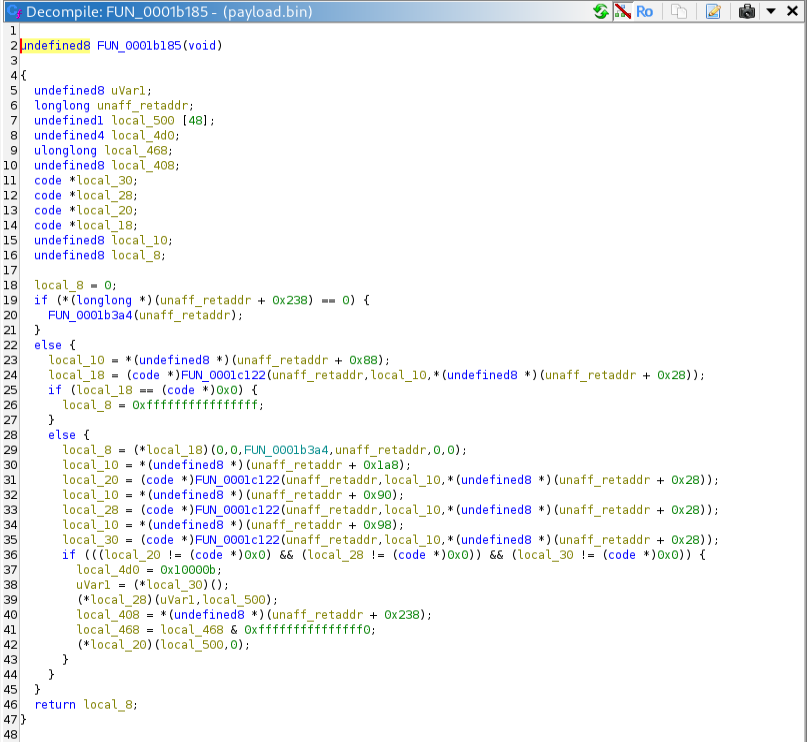Close the Decompile panel

[793, 11]
